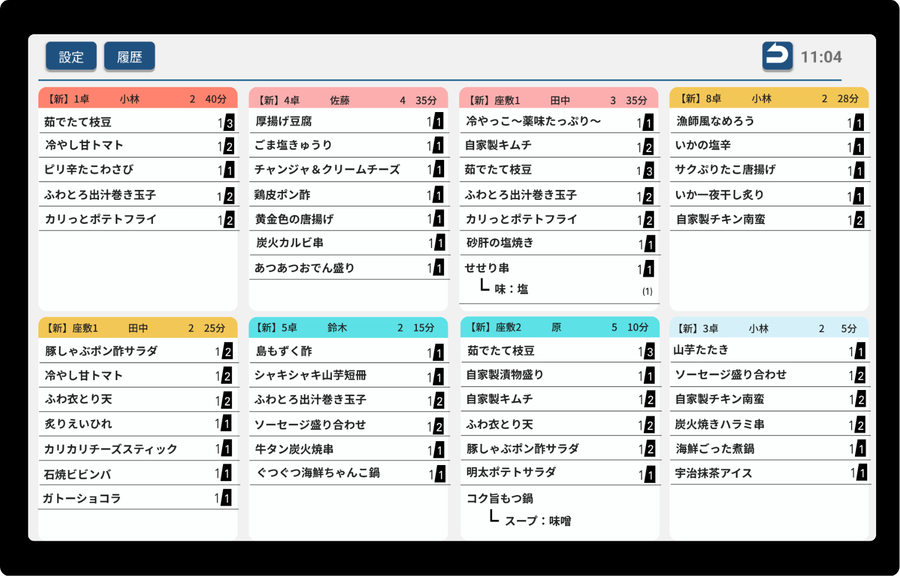Tap あつあつおでん盛り row
Viewport: 900px width, 576px height.
coord(348,268)
